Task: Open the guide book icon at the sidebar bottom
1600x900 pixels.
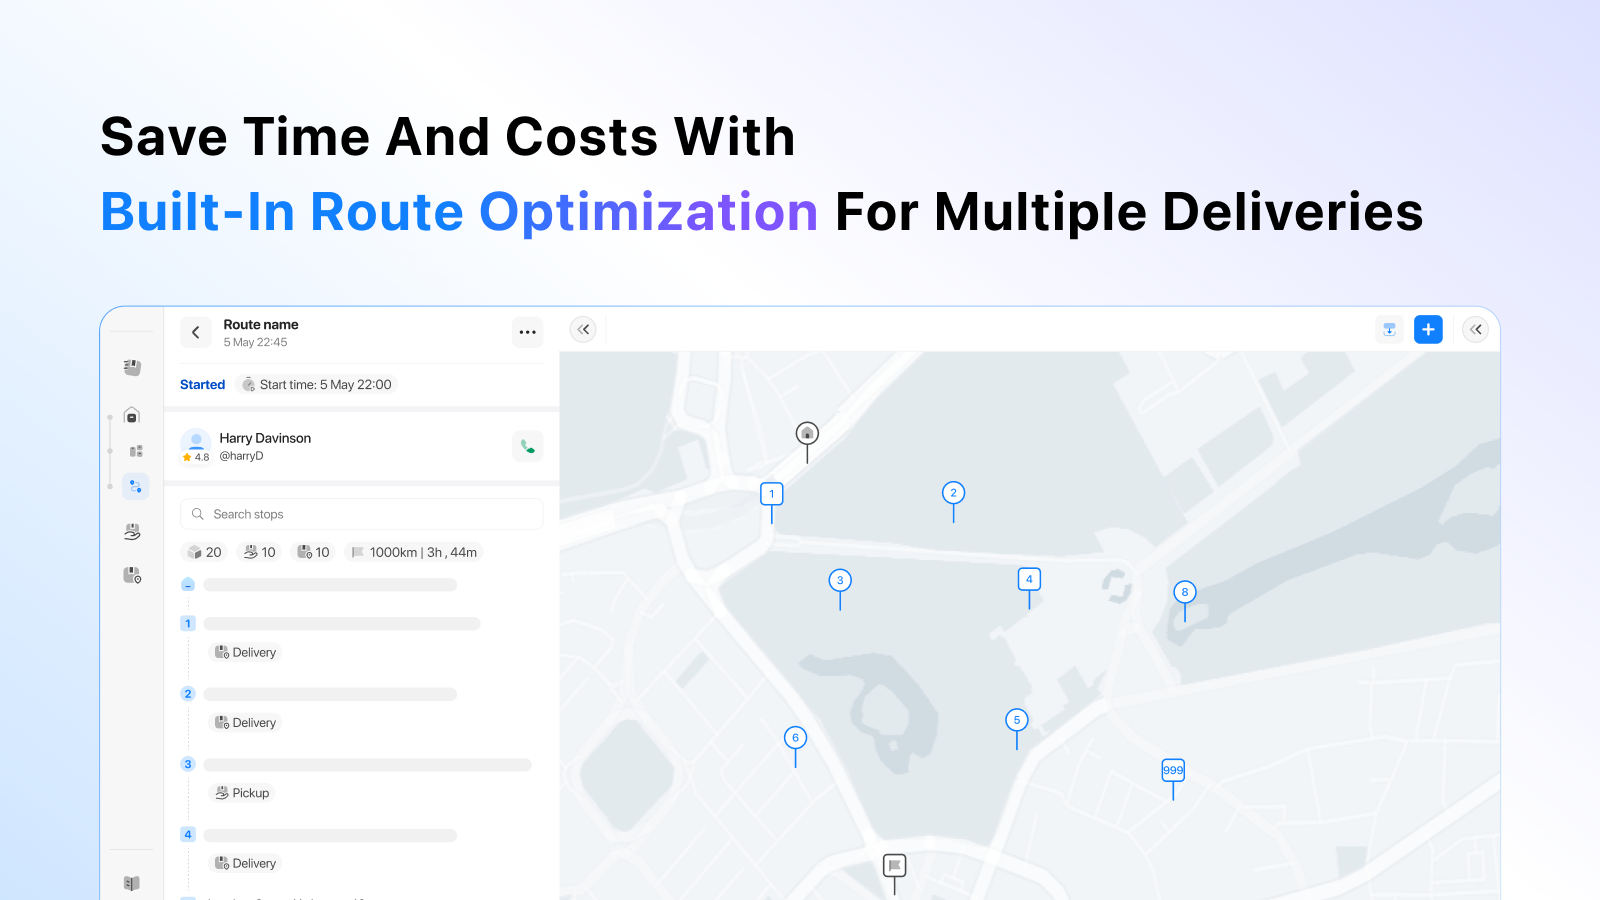Action: pos(132,883)
